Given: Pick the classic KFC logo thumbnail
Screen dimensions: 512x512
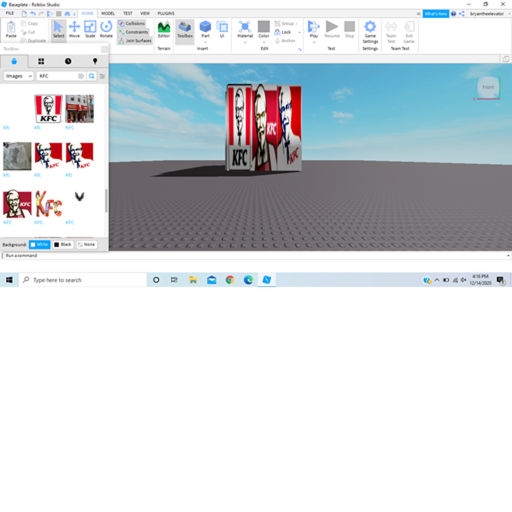Looking at the screenshot, I should 49,109.
